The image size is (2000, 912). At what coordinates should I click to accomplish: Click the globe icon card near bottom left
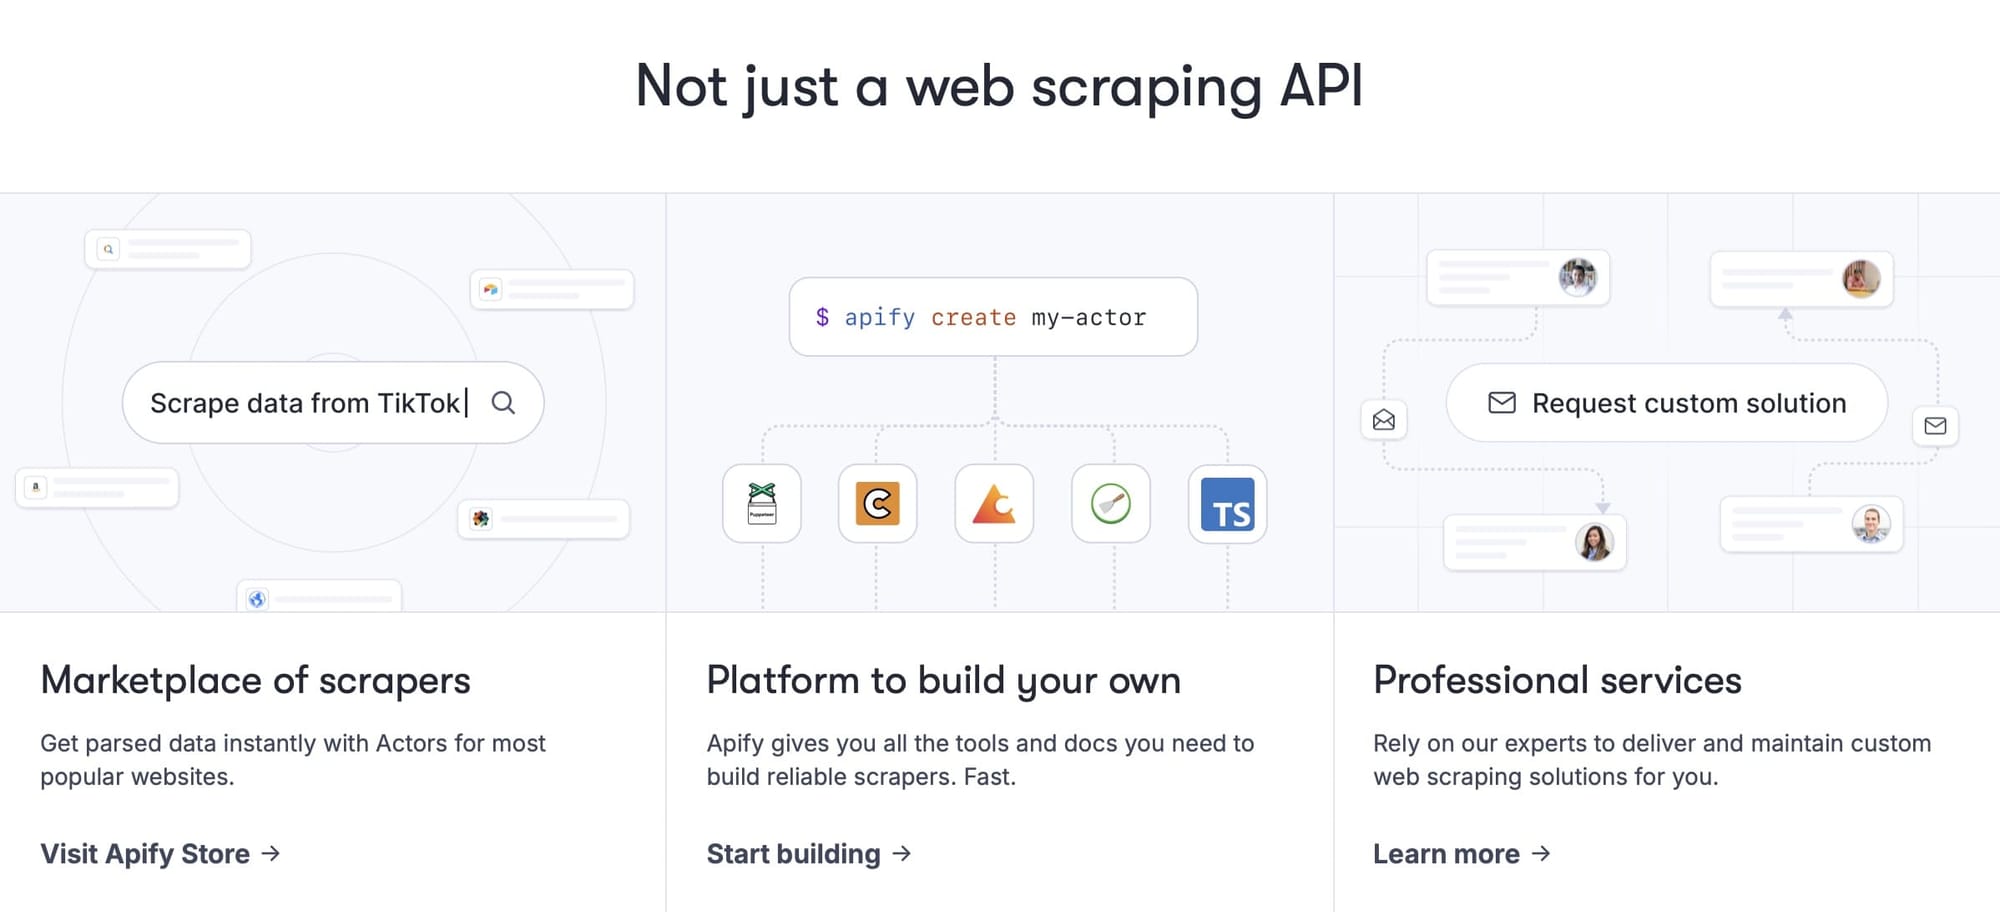click(x=257, y=598)
